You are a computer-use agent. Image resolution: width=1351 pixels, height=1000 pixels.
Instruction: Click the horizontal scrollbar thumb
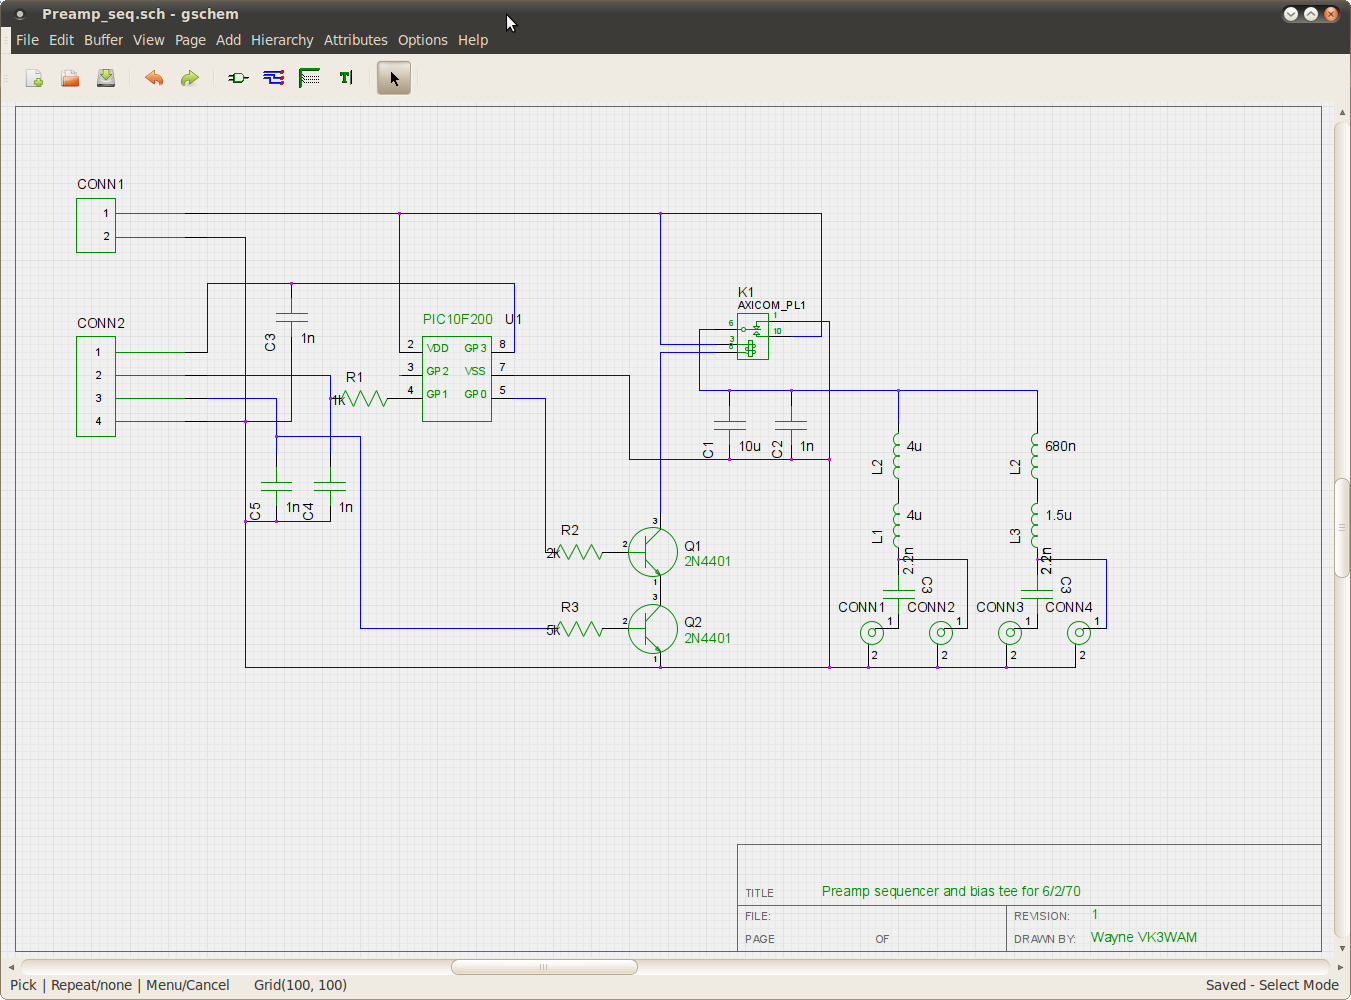pyautogui.click(x=544, y=967)
